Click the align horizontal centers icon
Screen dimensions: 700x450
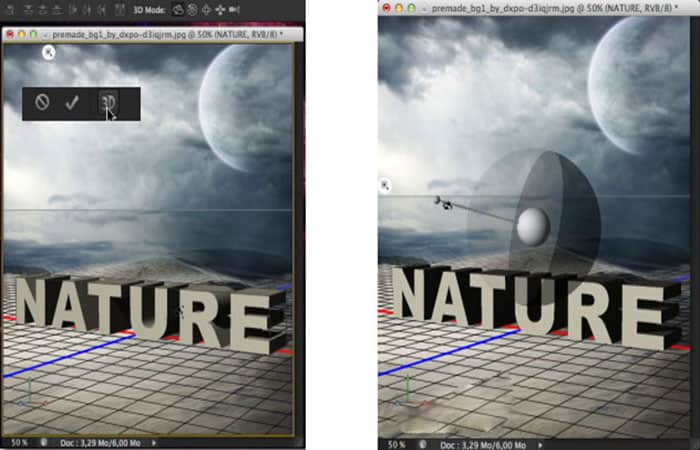click(87, 10)
